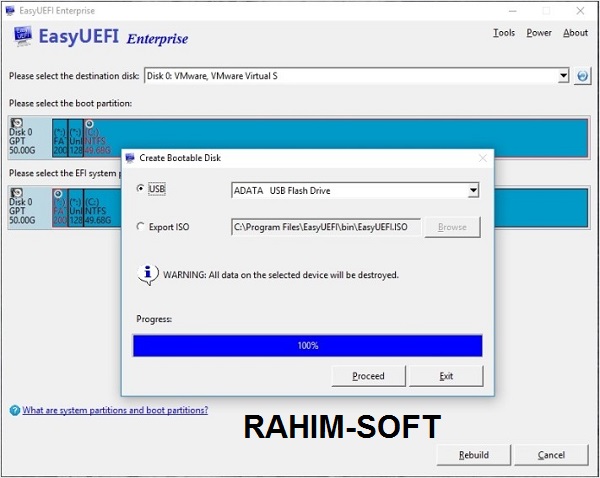This screenshot has width=600, height=478.
Task: Click the 'WARNING: All data on the selected device' text
Action: [280, 275]
